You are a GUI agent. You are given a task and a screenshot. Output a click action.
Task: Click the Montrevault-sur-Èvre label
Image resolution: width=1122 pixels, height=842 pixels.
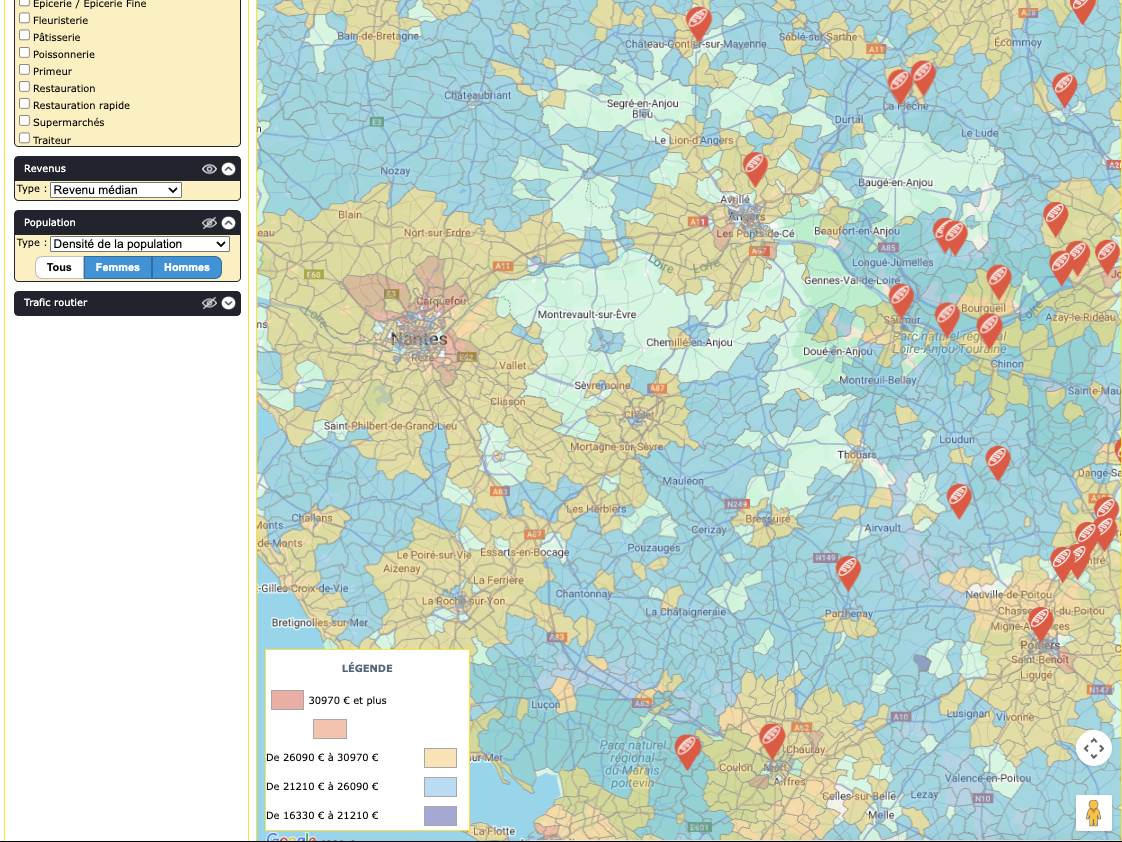coord(587,314)
